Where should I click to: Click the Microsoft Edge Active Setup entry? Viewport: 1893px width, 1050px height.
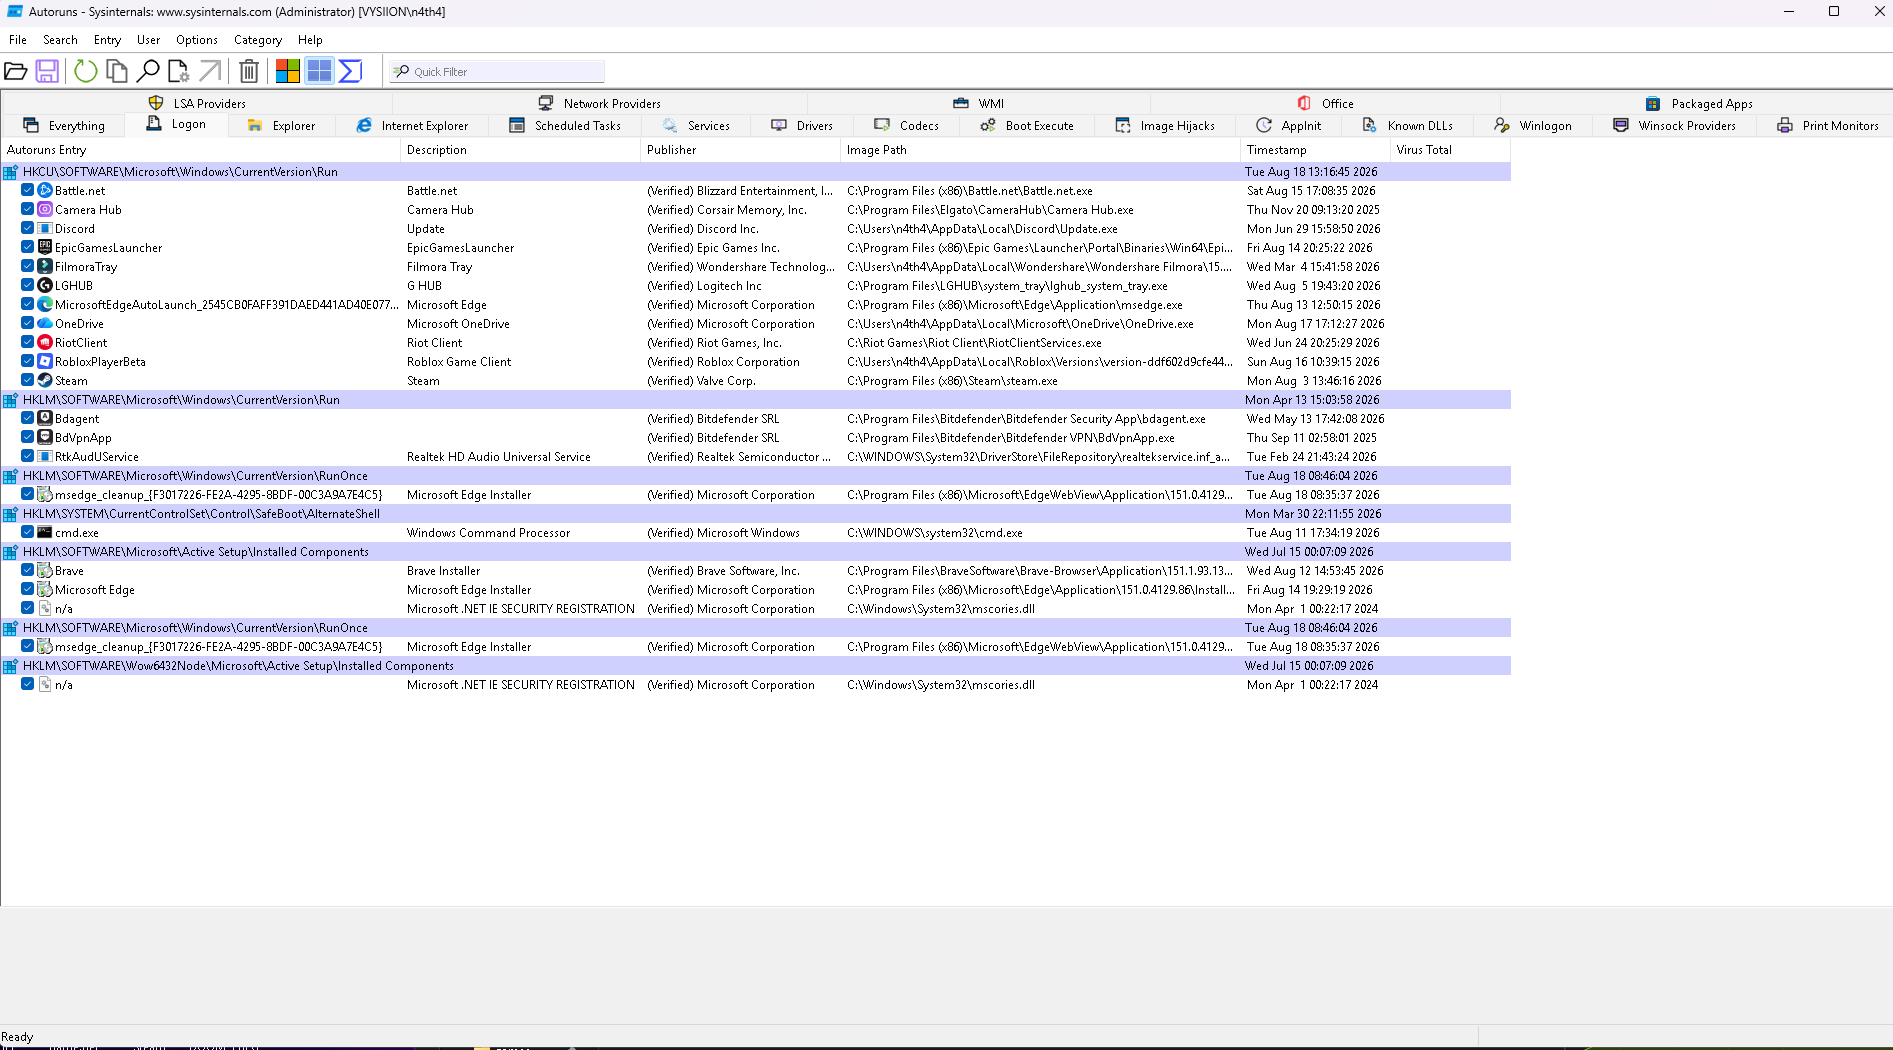click(x=756, y=590)
